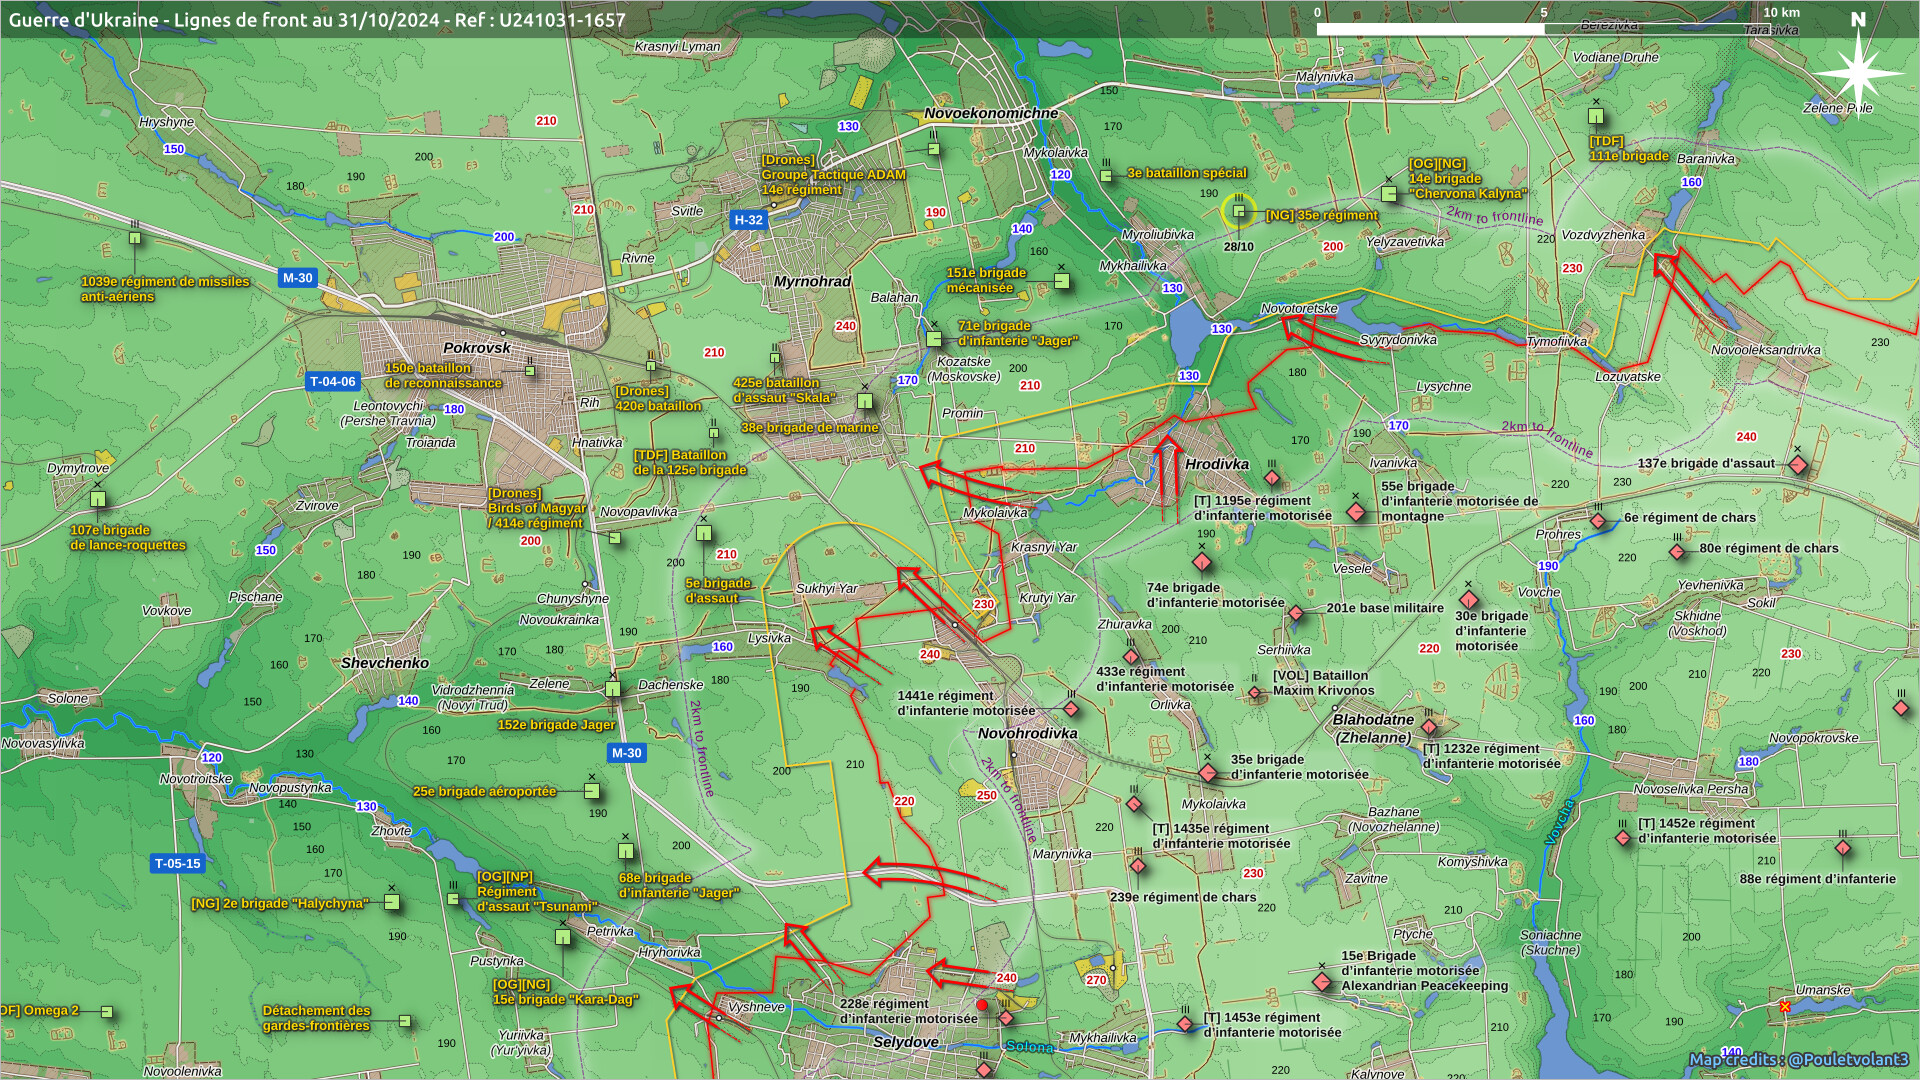Viewport: 1920px width, 1080px height.
Task: Select the 111e brigade TDF green marker
Action: [x=1596, y=116]
